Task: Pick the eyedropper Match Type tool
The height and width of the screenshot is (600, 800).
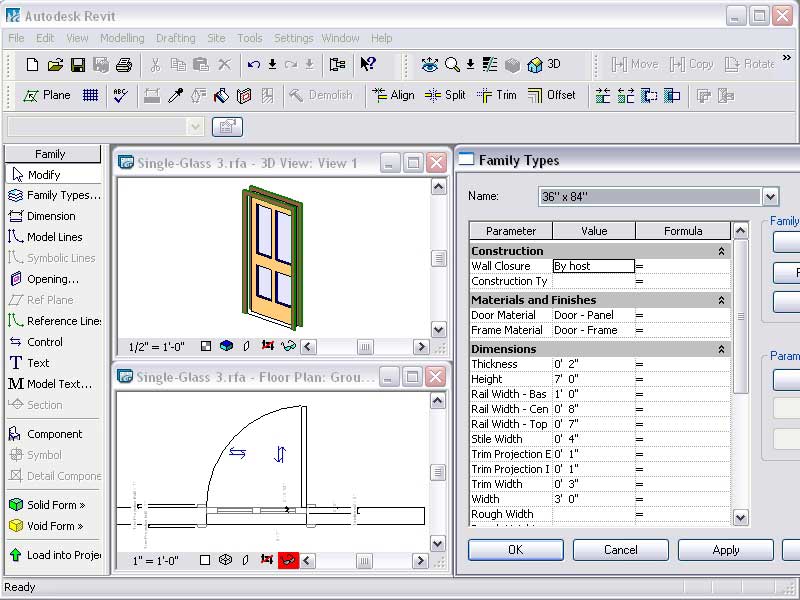Action: [x=176, y=95]
